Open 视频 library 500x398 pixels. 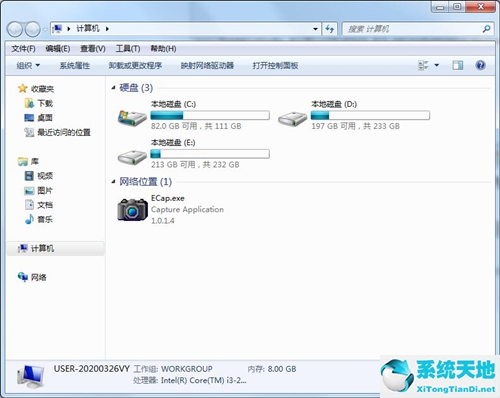(x=45, y=176)
